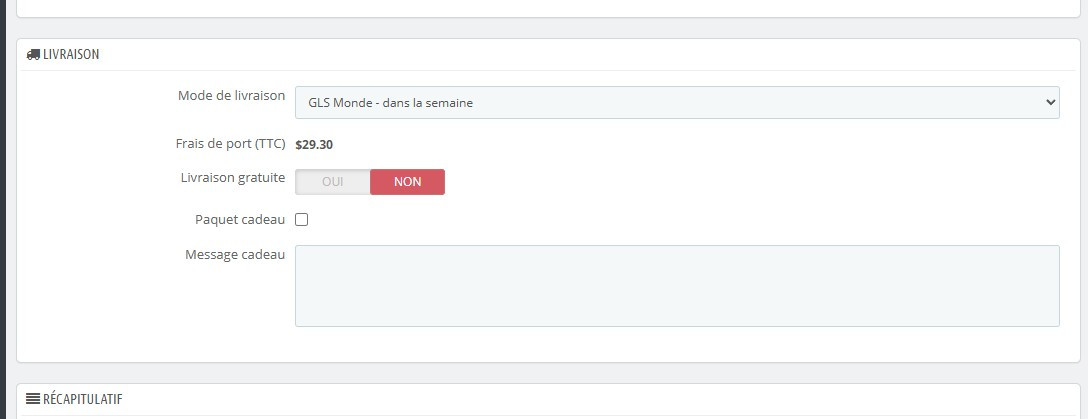Click the 'Message cadeau' label

235,255
